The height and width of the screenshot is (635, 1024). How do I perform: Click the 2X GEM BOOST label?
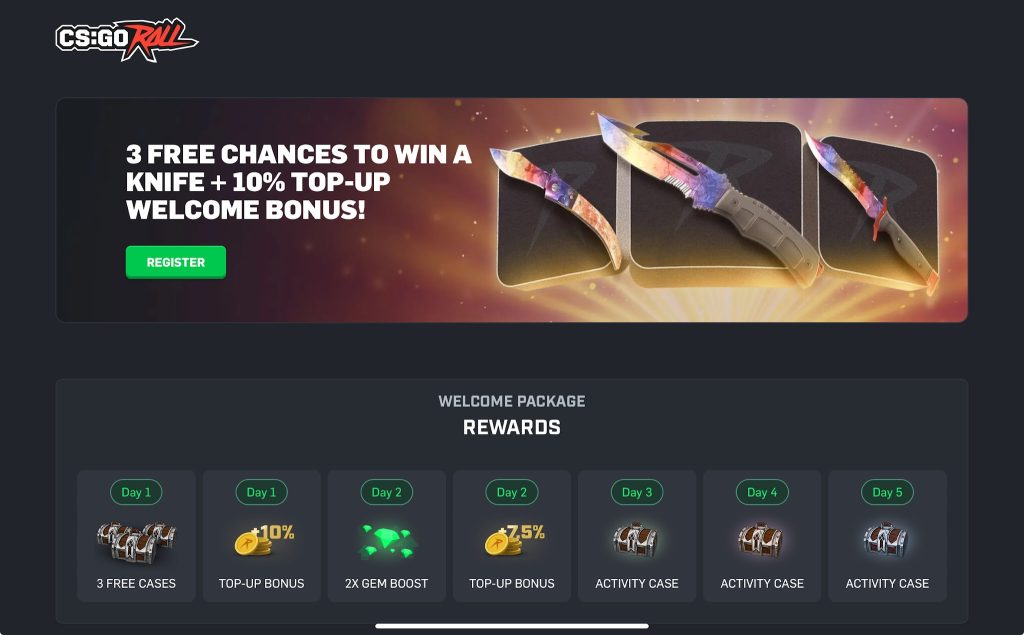point(387,583)
